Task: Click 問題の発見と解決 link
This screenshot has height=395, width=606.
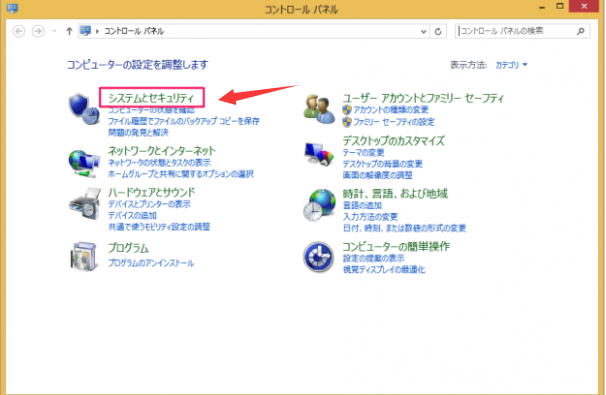Action: point(138,133)
